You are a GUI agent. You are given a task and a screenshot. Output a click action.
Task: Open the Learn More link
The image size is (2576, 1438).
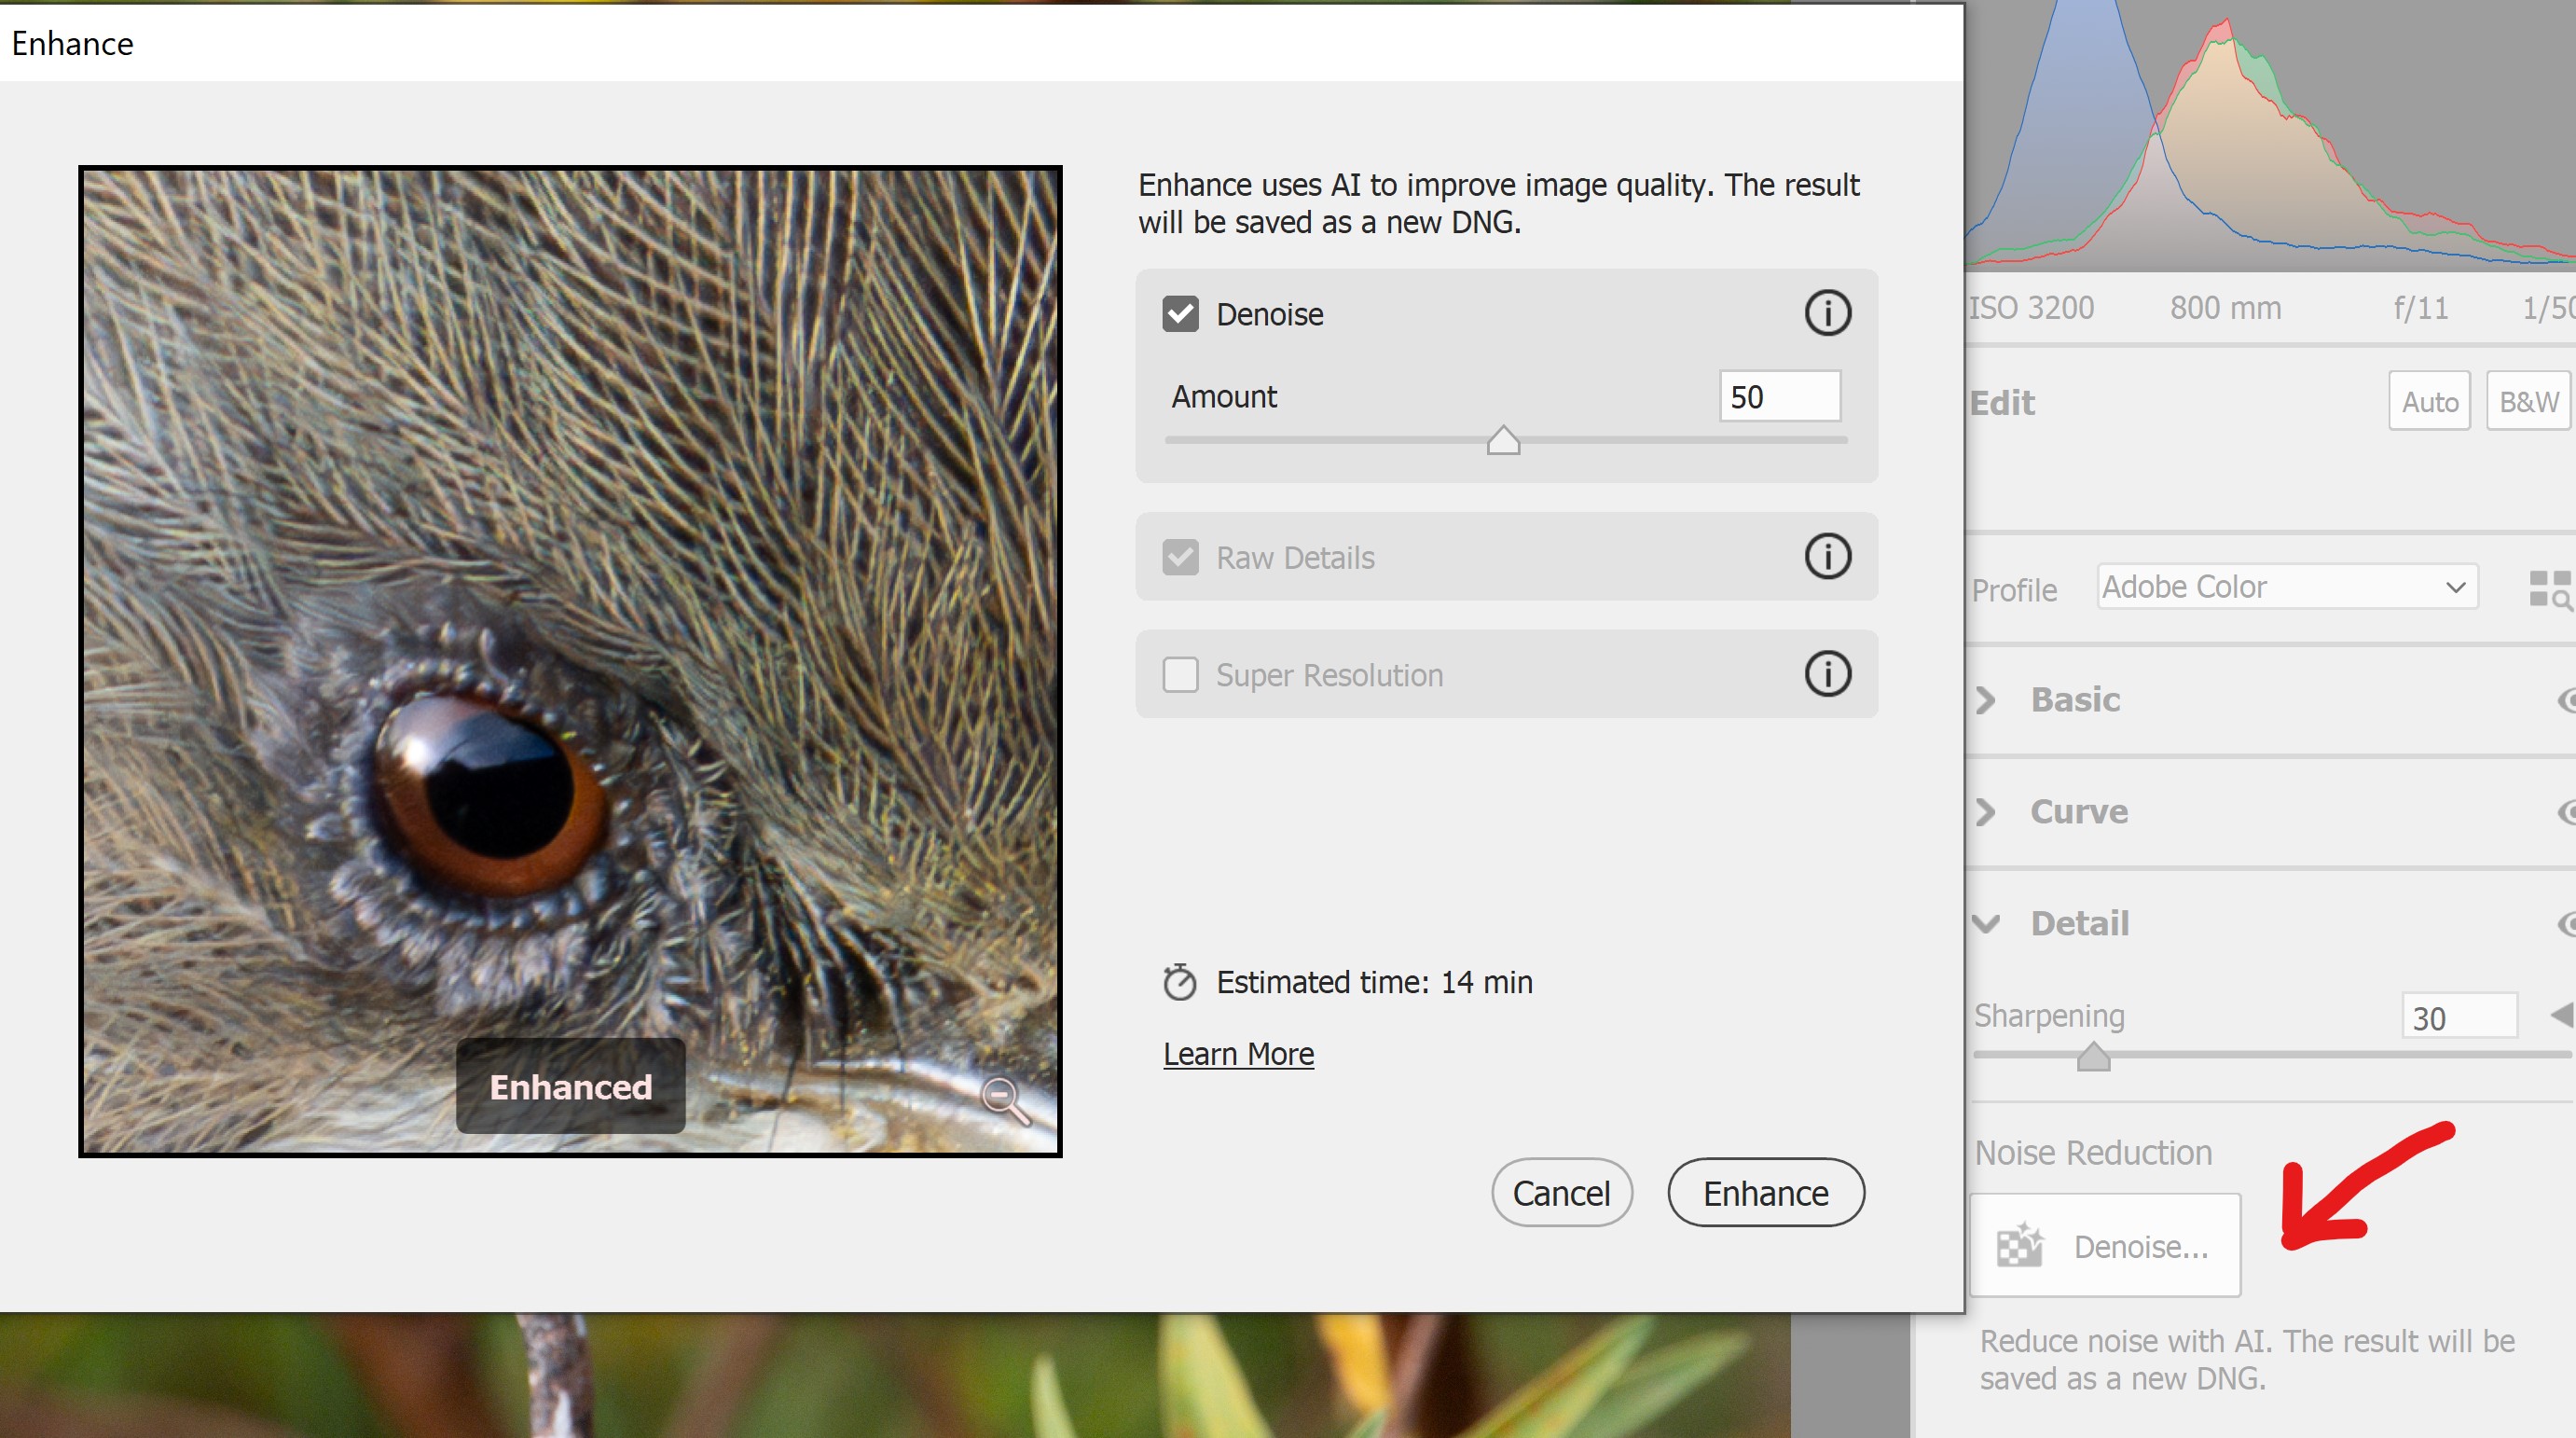[1238, 1053]
